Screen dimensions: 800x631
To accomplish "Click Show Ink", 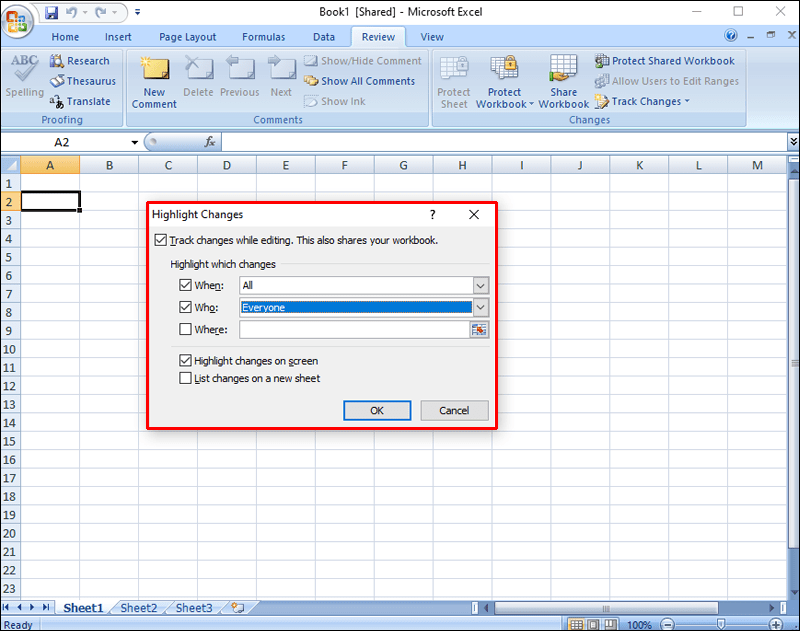I will (x=335, y=102).
